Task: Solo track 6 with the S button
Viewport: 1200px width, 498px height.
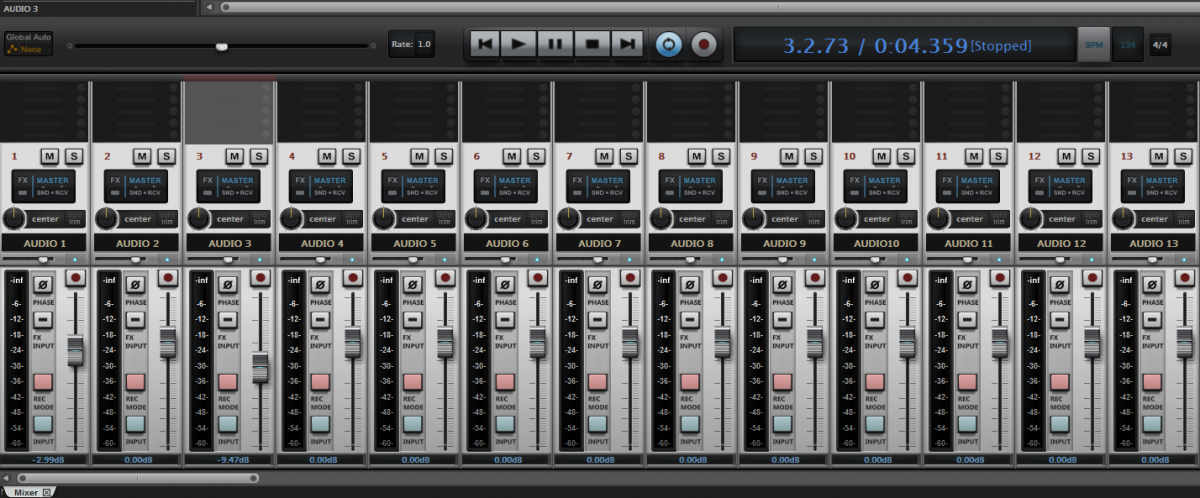Action: point(536,156)
